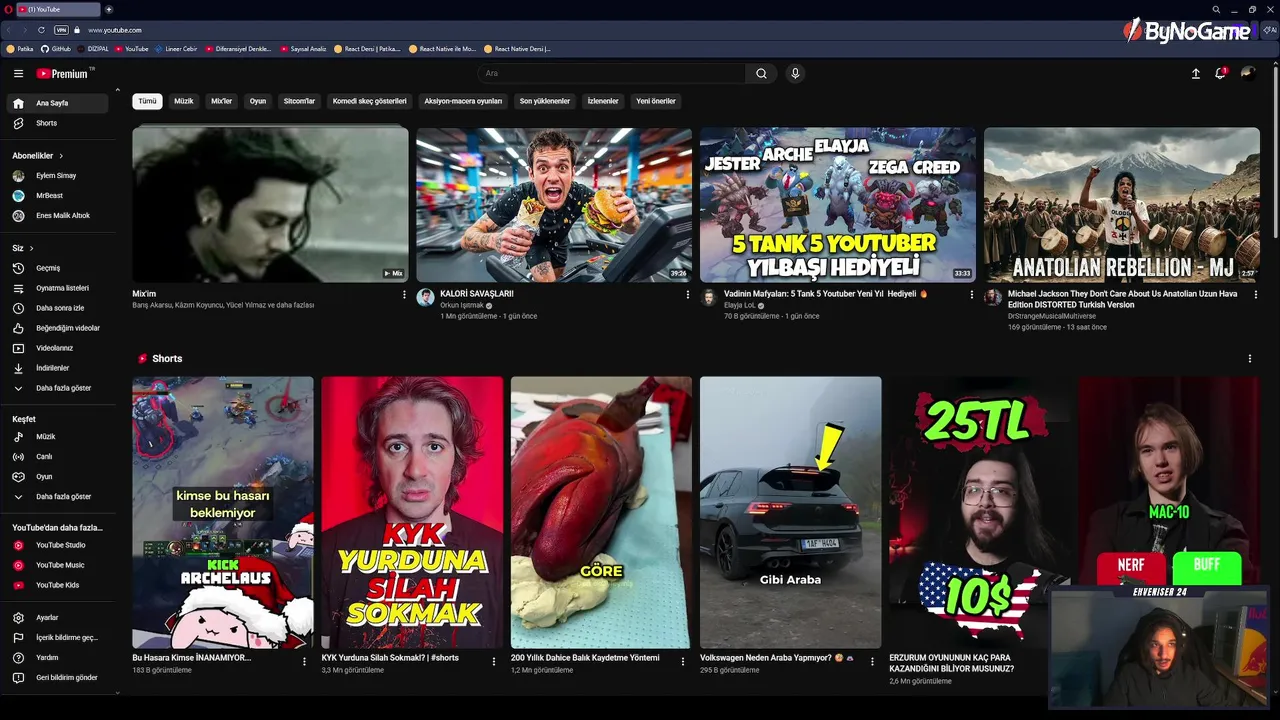Viewport: 1280px width, 720px height.
Task: Select Aksiyon-macera oyunları chip
Action: (x=463, y=101)
